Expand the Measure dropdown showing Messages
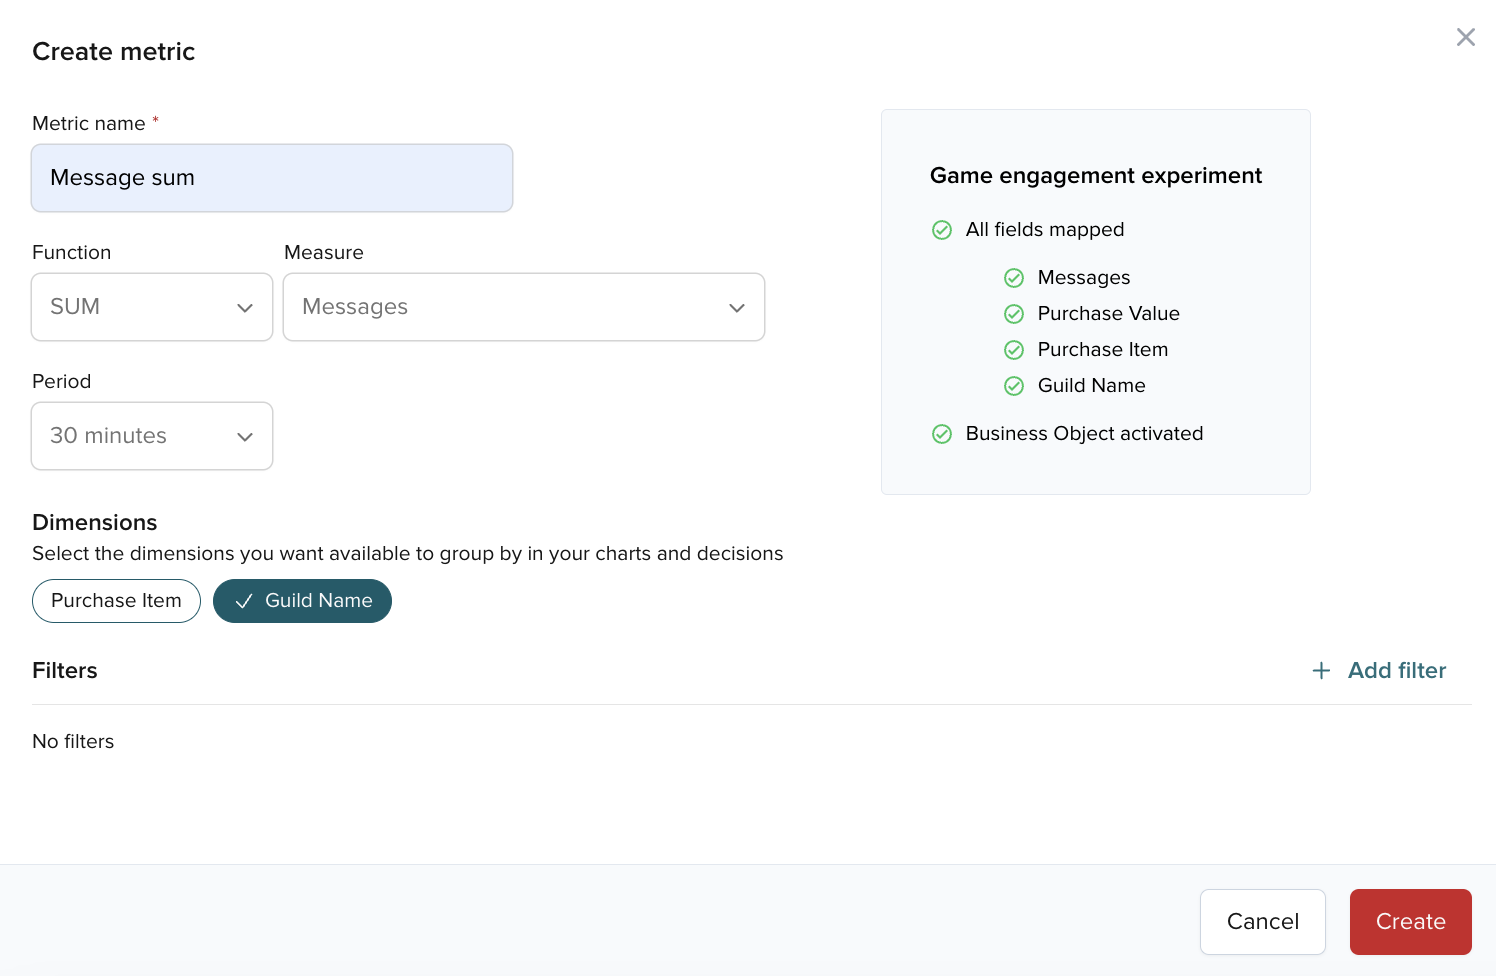The image size is (1496, 976). (x=523, y=307)
